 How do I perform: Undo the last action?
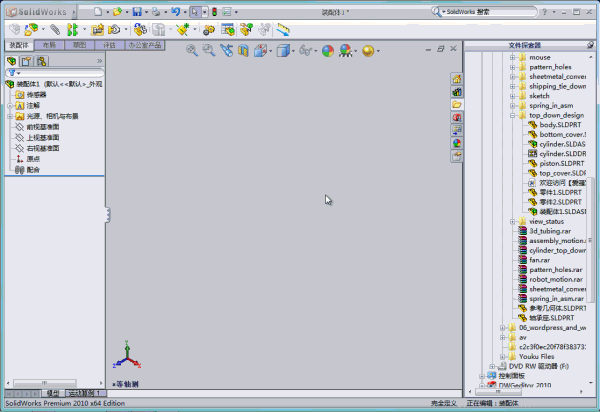click(x=176, y=12)
